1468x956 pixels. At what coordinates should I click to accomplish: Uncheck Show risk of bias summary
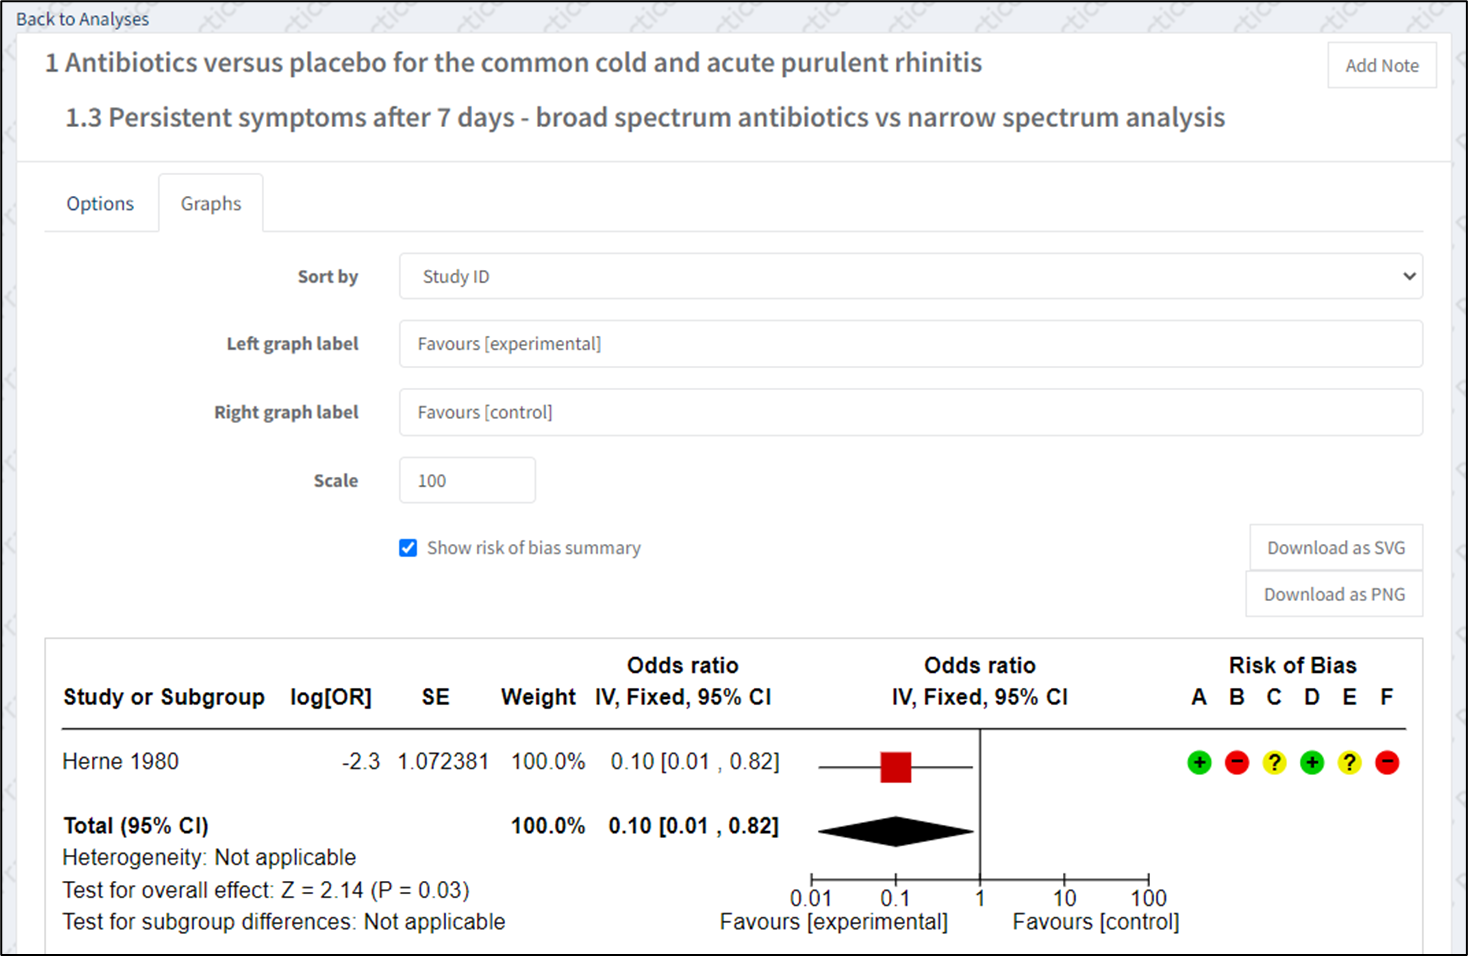pyautogui.click(x=408, y=548)
